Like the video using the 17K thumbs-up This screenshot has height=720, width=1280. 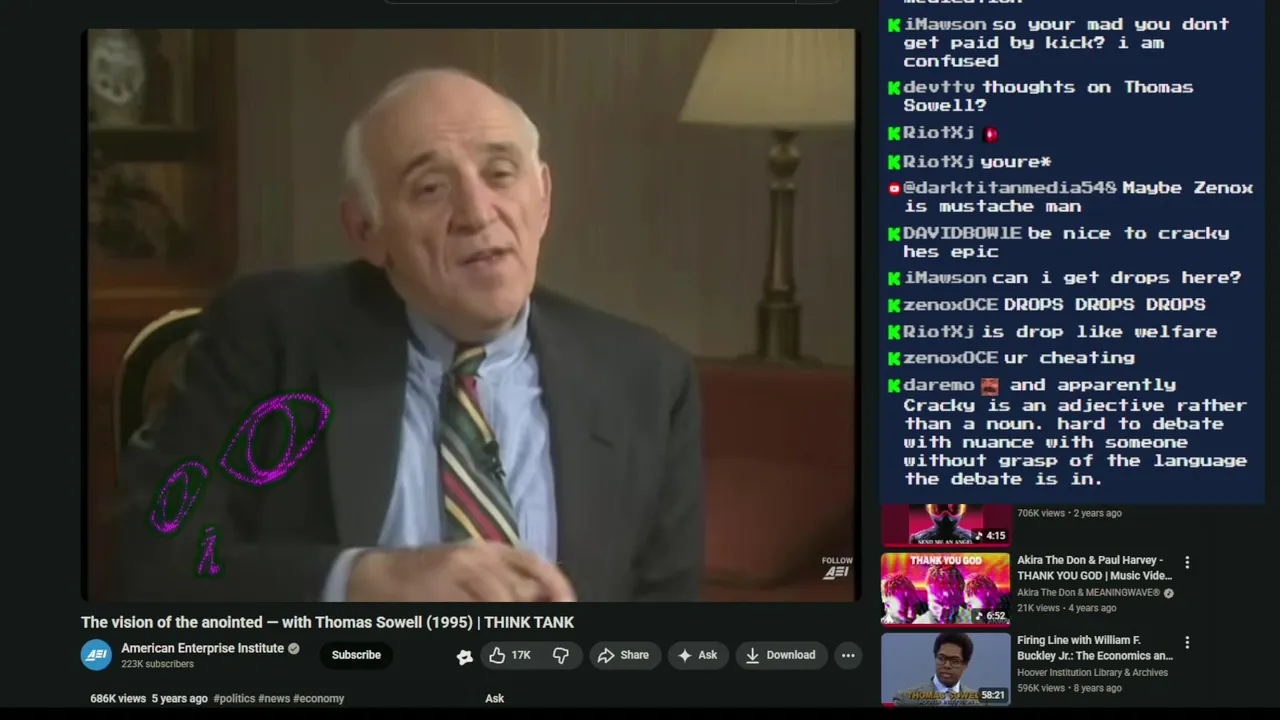click(x=510, y=655)
